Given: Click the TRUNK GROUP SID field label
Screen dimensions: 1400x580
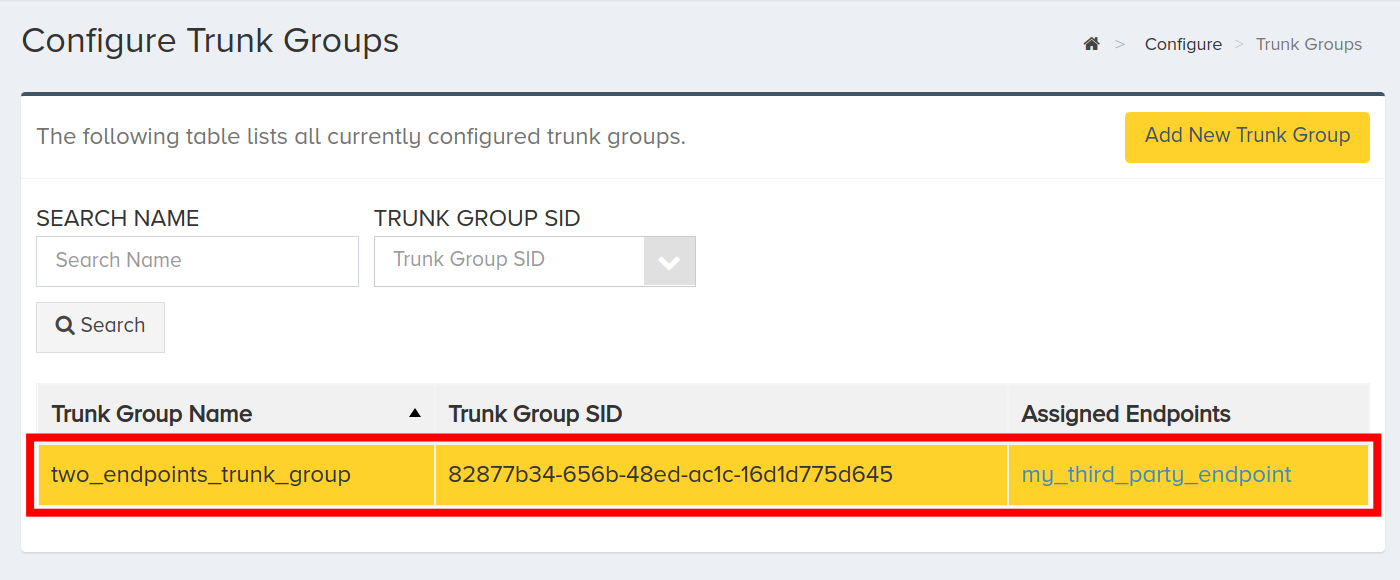Looking at the screenshot, I should tap(477, 218).
